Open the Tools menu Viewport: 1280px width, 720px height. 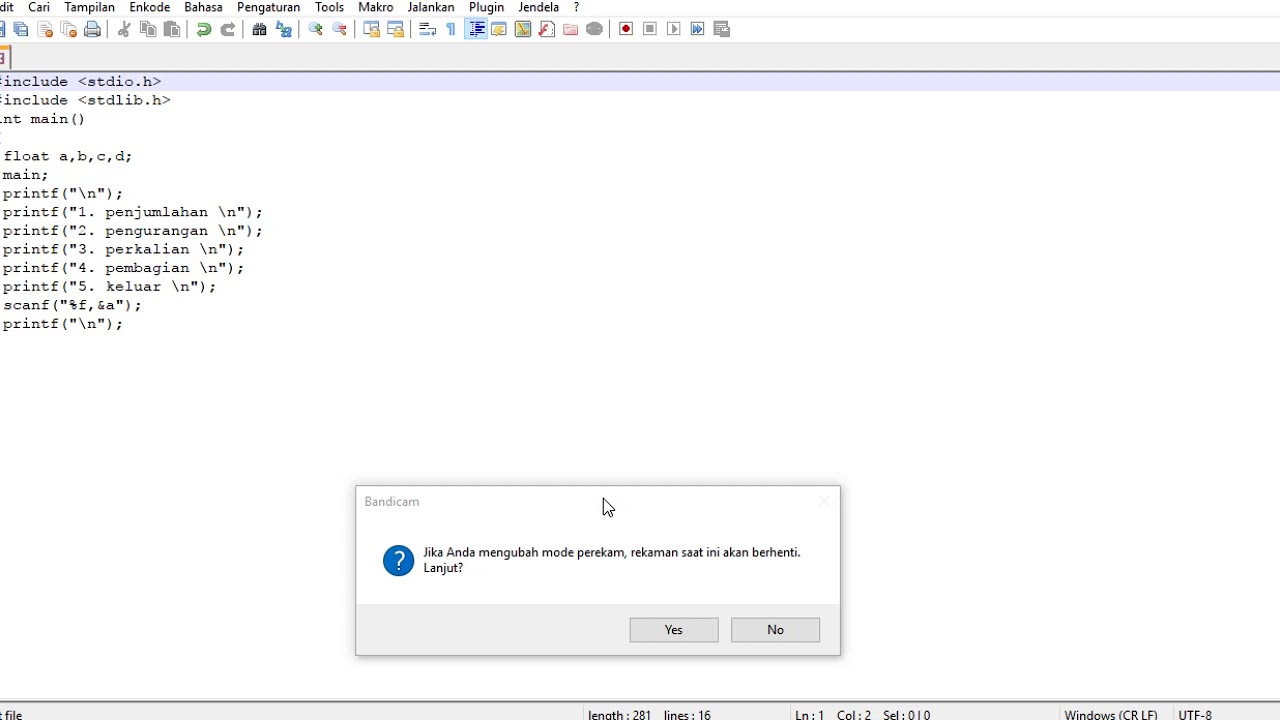pyautogui.click(x=329, y=7)
